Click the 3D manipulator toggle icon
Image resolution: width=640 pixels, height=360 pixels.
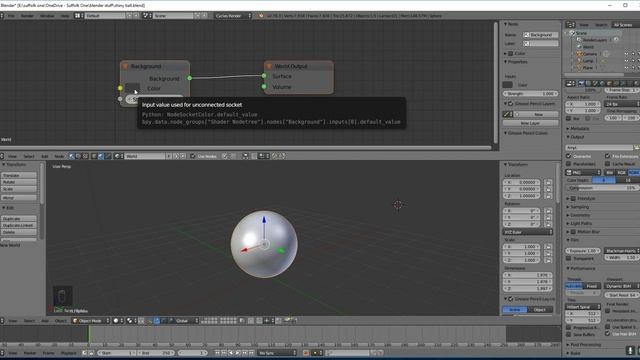[149, 320]
